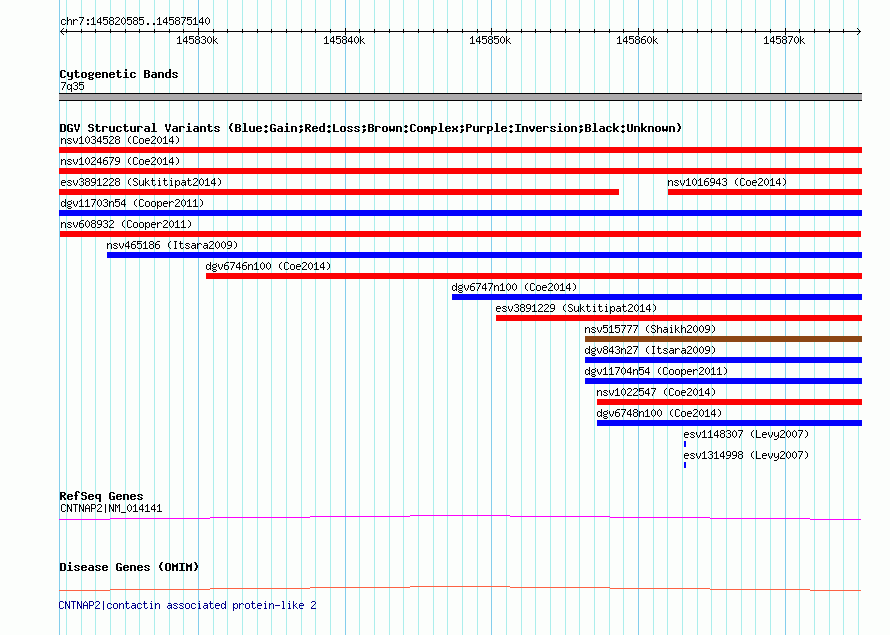Select the esv1314998 (Levy2007) variant label
890x635 pixels.
(746, 455)
